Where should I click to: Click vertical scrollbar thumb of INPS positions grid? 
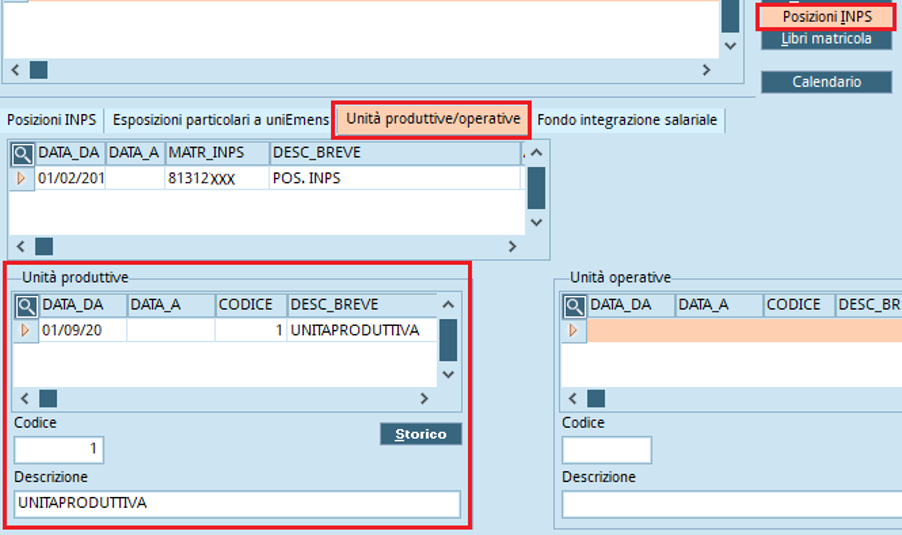pyautogui.click(x=536, y=188)
